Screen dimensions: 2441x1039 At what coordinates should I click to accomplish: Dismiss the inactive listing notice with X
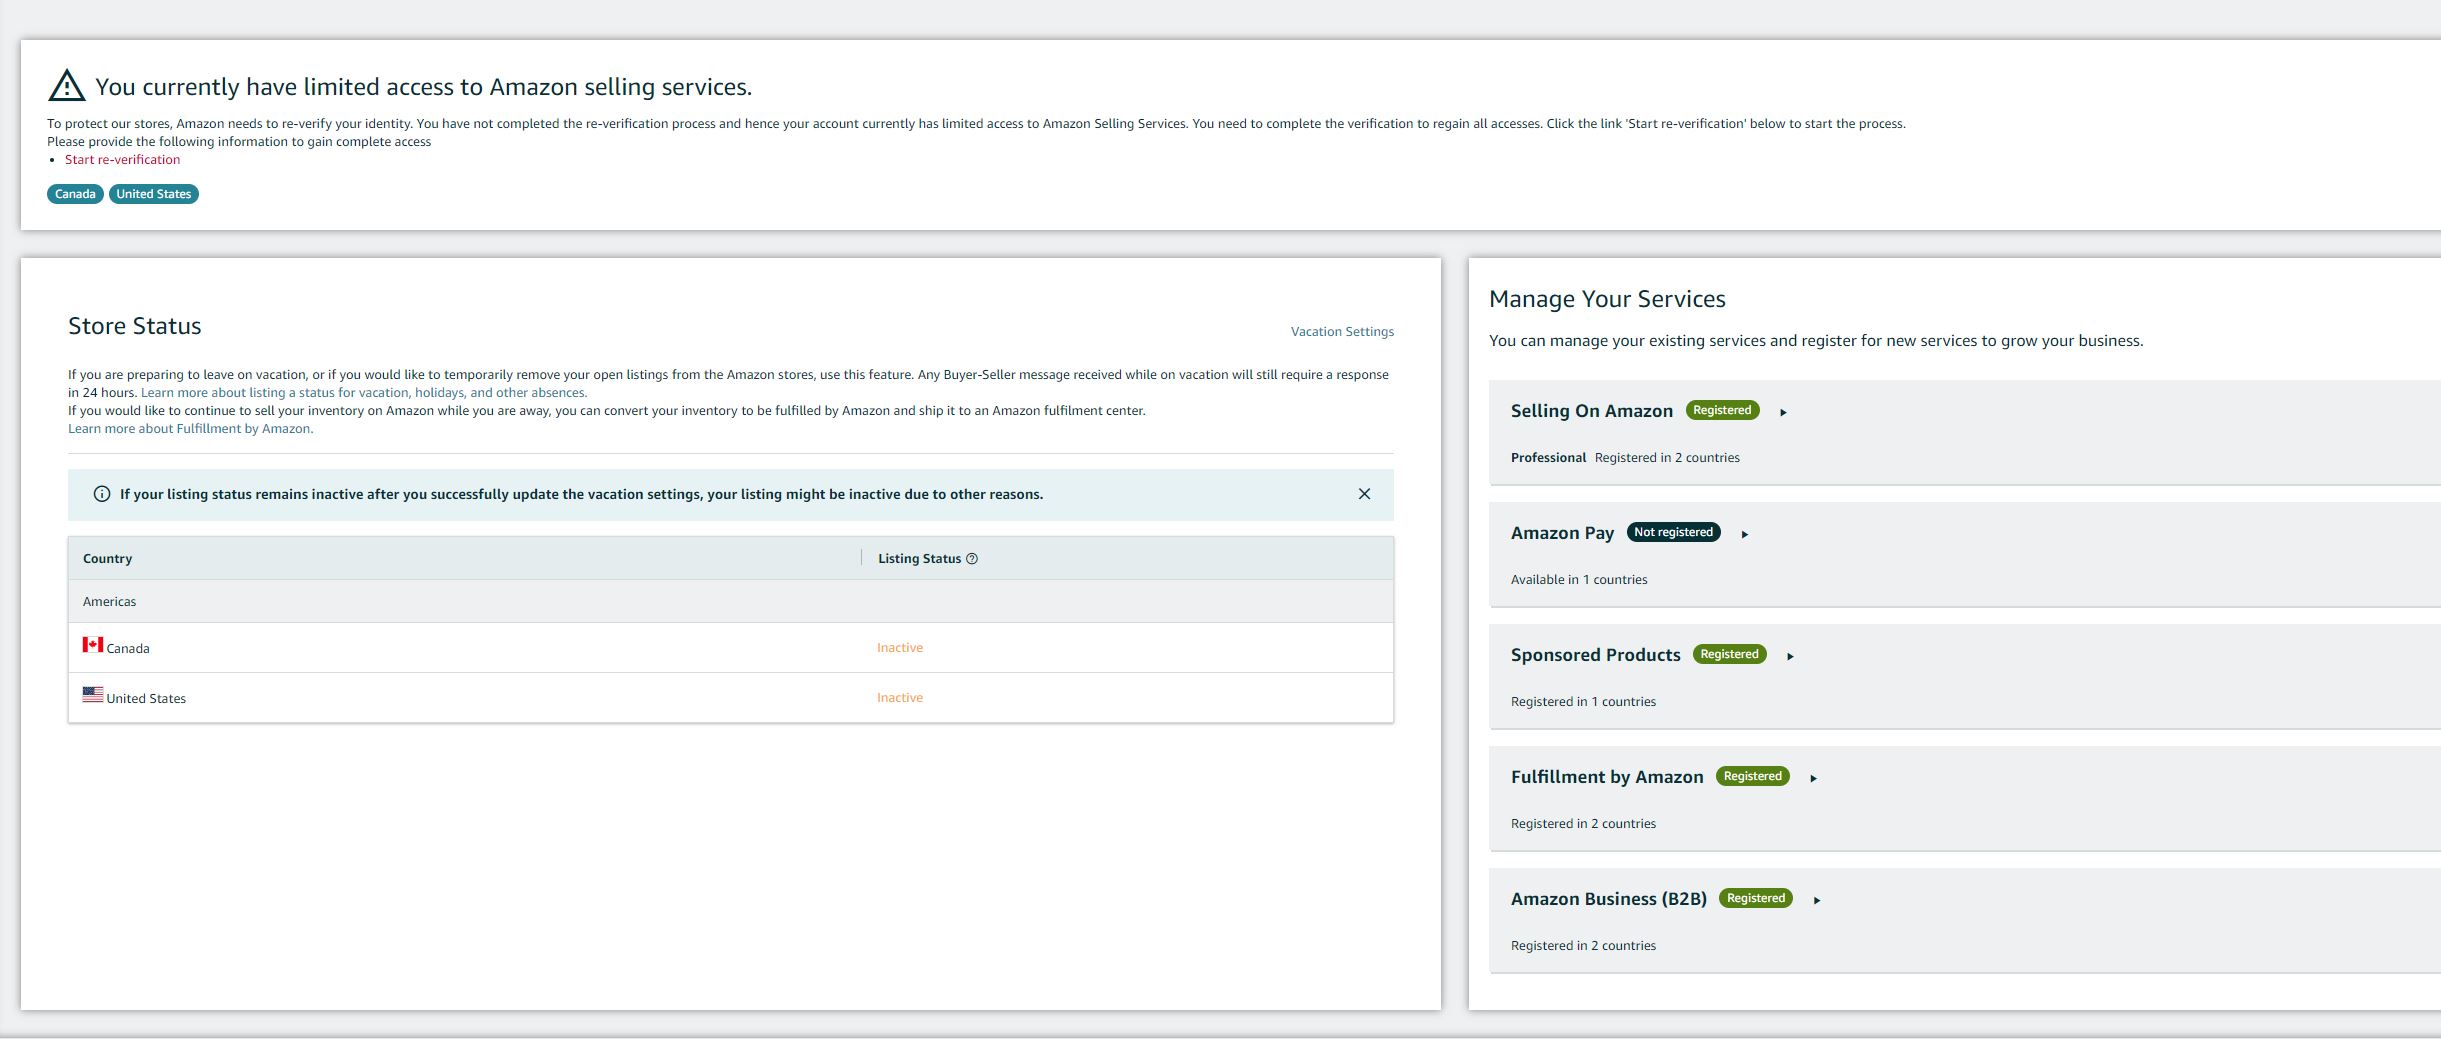pos(1364,494)
